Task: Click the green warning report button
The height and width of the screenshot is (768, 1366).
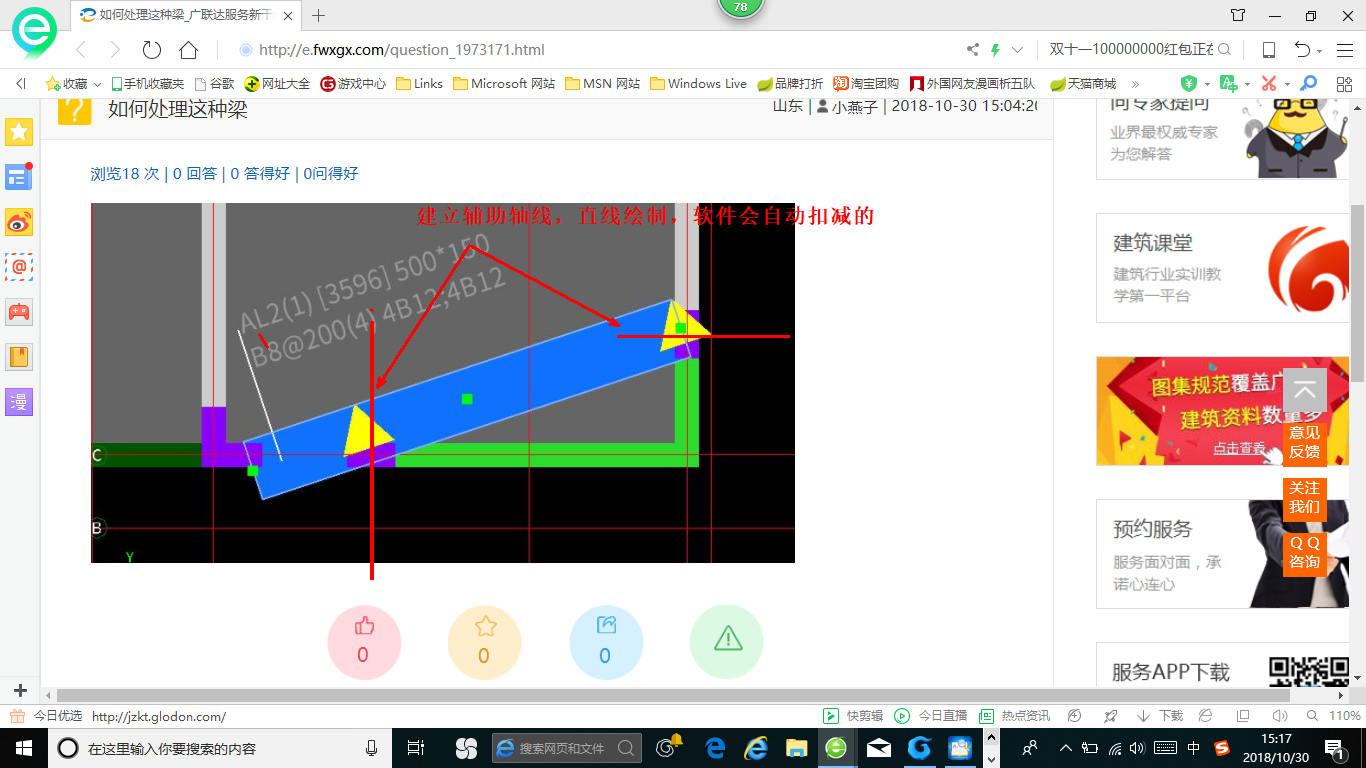Action: click(727, 641)
